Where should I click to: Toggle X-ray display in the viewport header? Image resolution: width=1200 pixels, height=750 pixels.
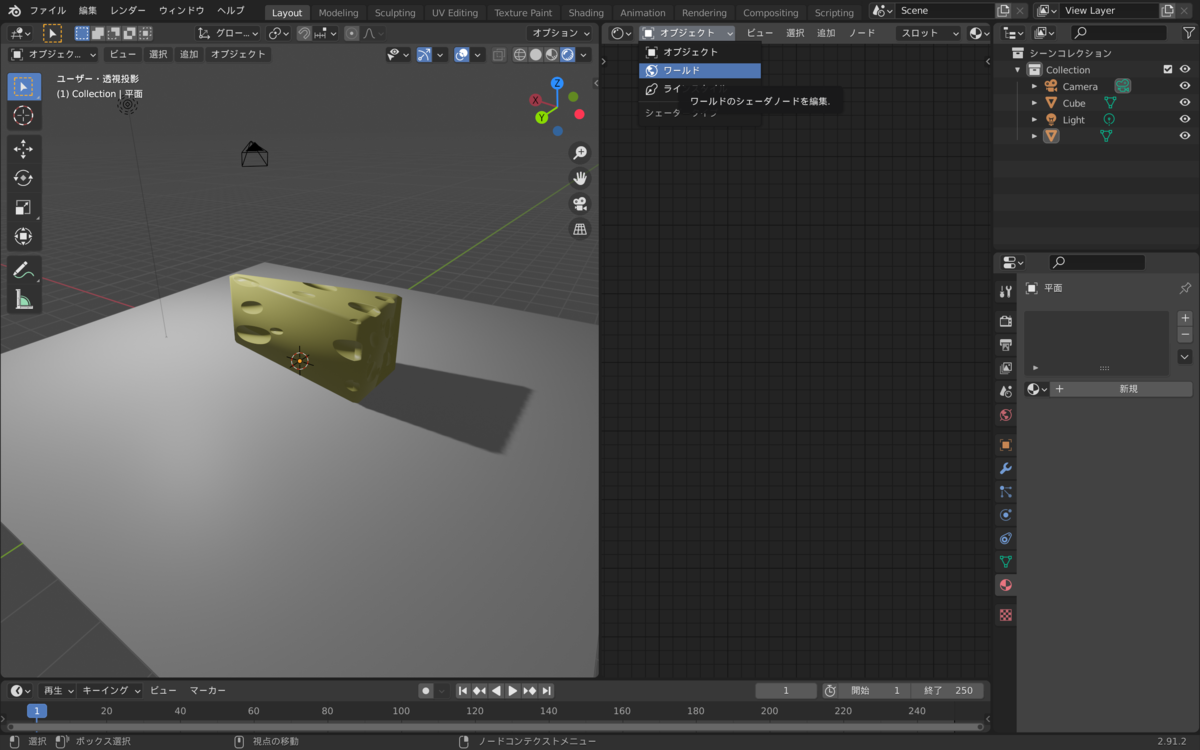[x=499, y=54]
